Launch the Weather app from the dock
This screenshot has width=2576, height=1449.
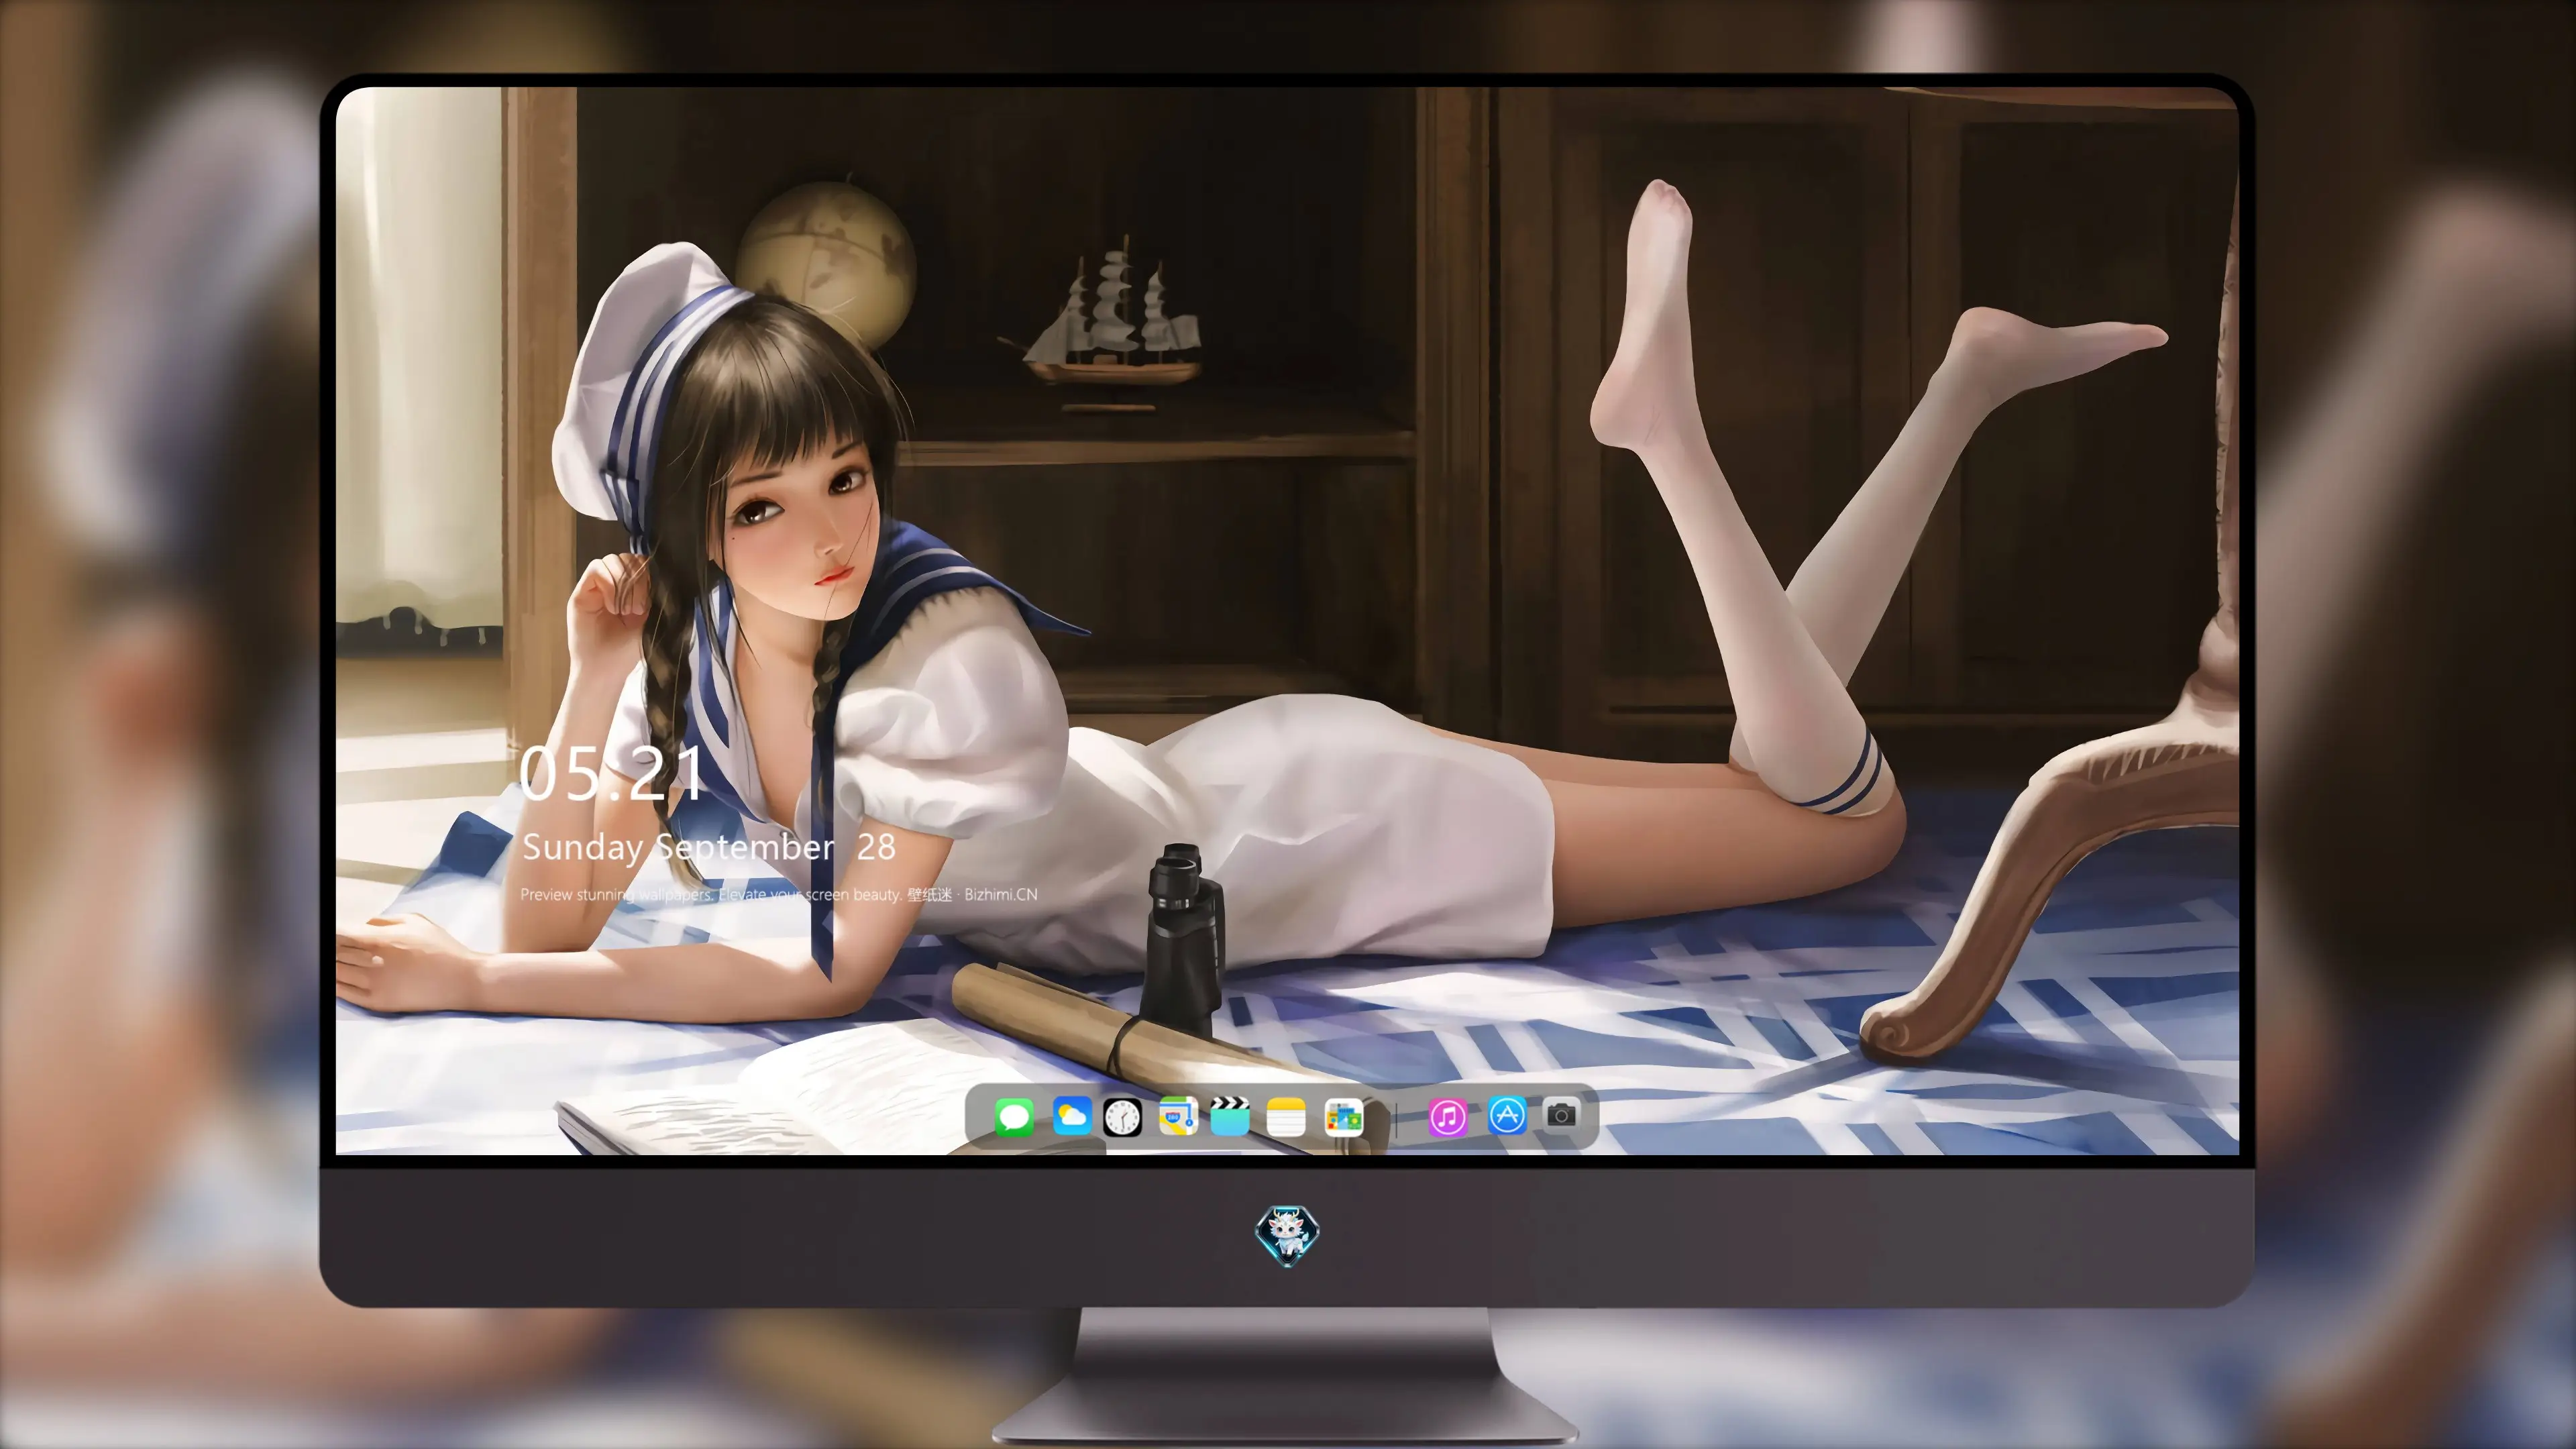pos(1071,1116)
